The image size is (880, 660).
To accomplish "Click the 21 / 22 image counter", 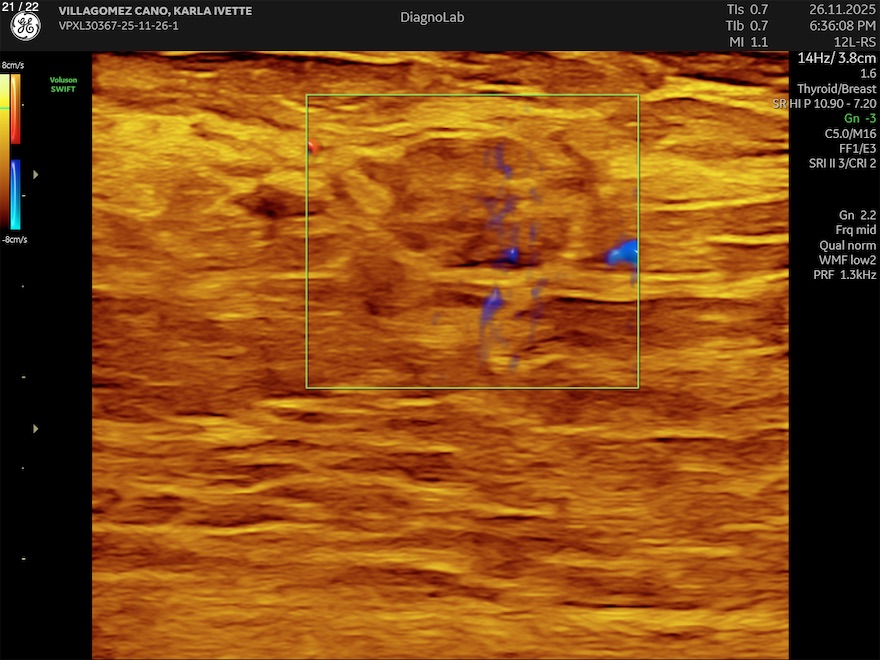I will [x=22, y=7].
